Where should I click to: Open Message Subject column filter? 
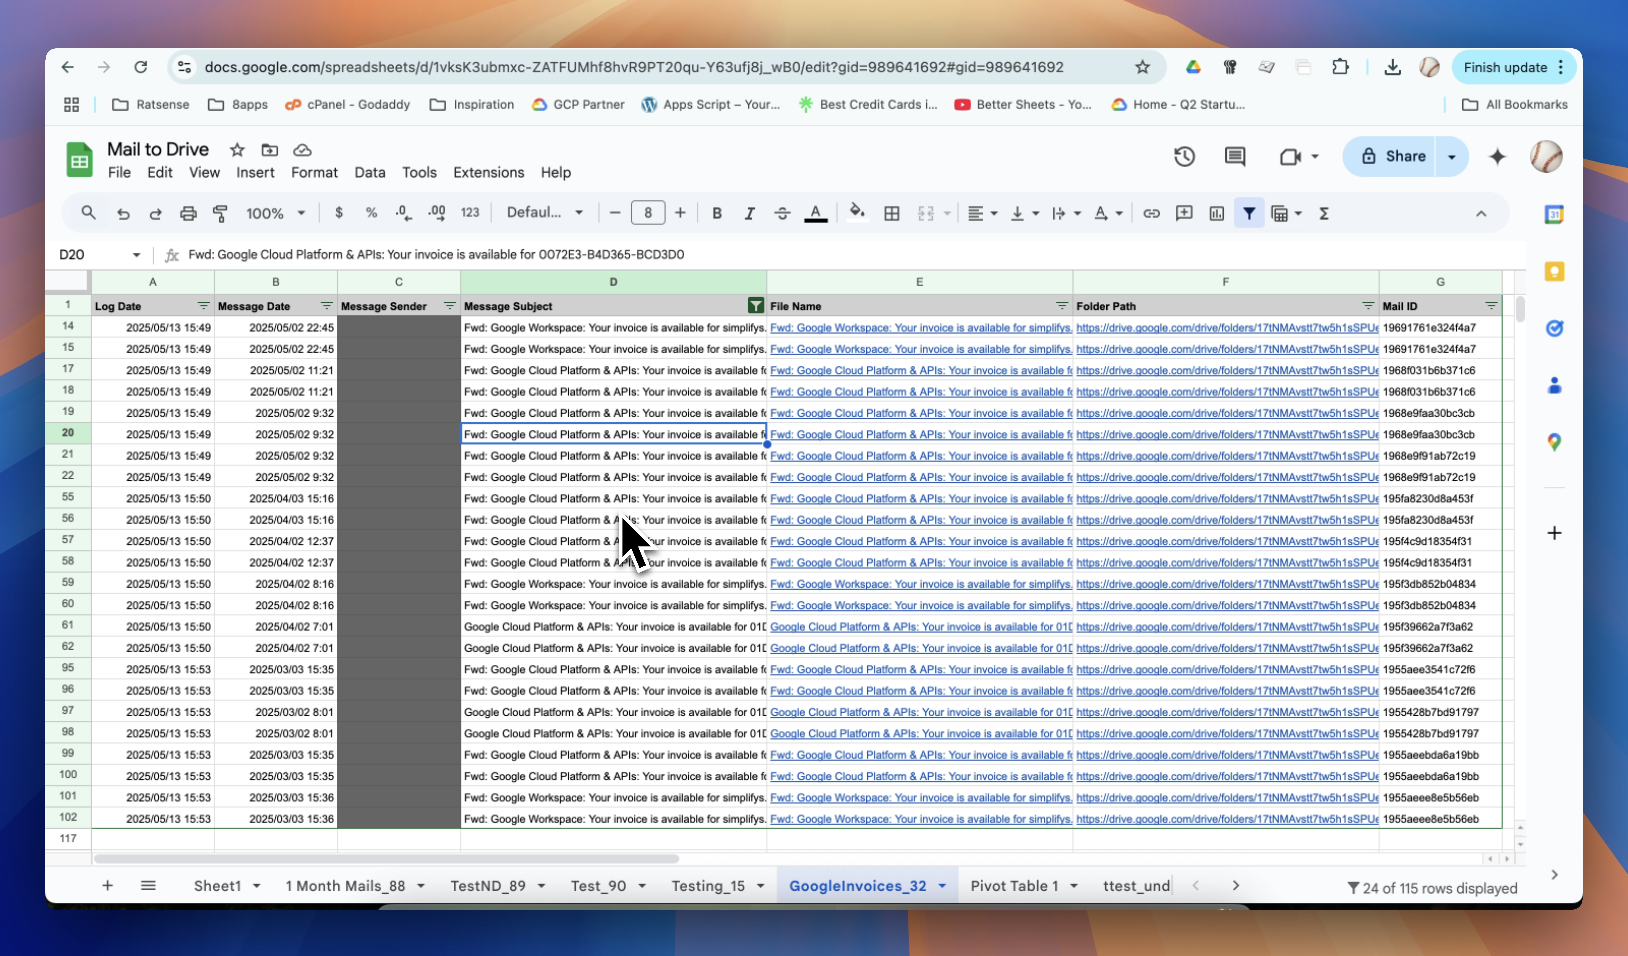click(756, 306)
